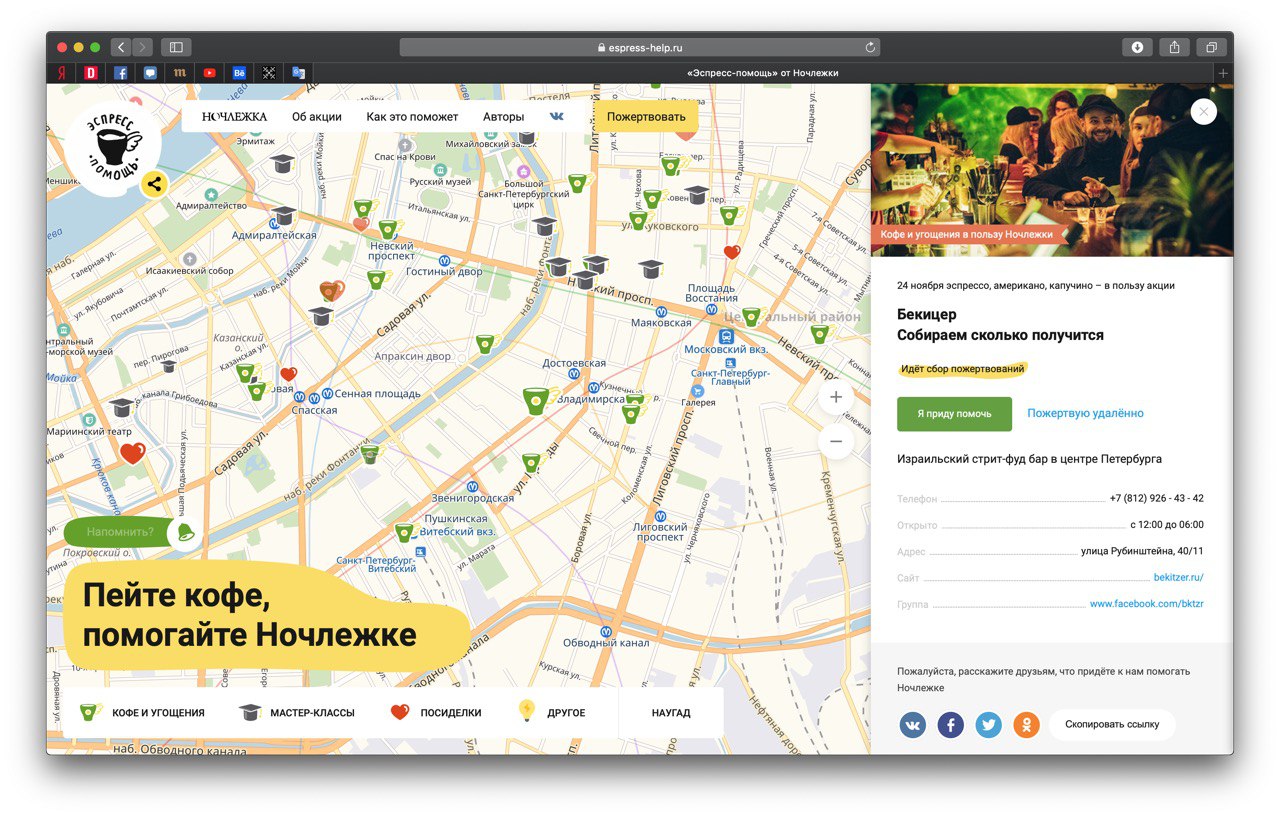The height and width of the screenshot is (816, 1280).
Task: Open the pinned Google Translate tab
Action: click(298, 73)
